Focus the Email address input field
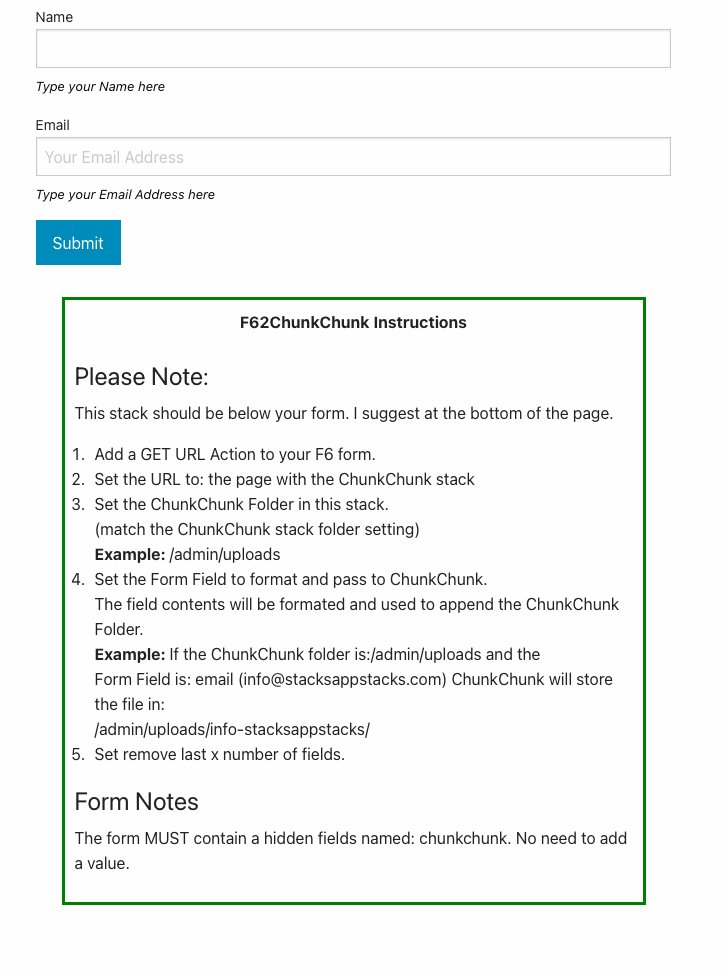This screenshot has width=726, height=972. [352, 157]
